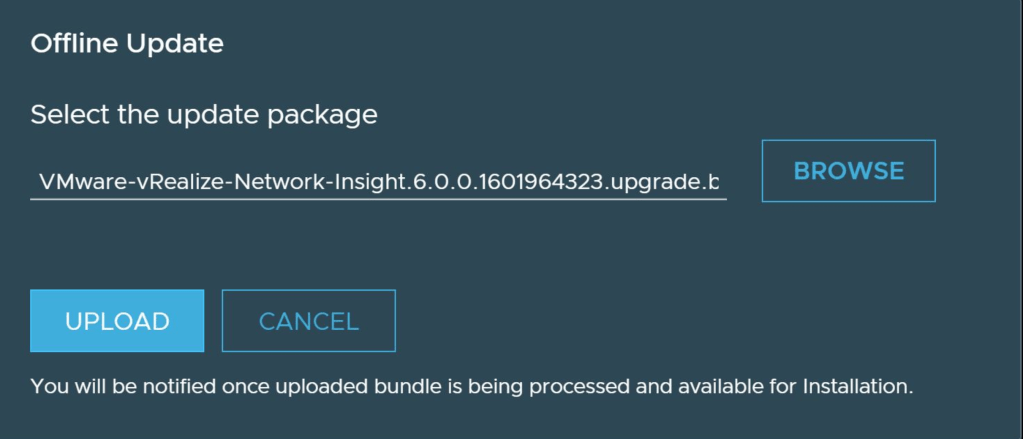Image resolution: width=1023 pixels, height=439 pixels.
Task: Click the update package filename field
Action: [x=378, y=183]
